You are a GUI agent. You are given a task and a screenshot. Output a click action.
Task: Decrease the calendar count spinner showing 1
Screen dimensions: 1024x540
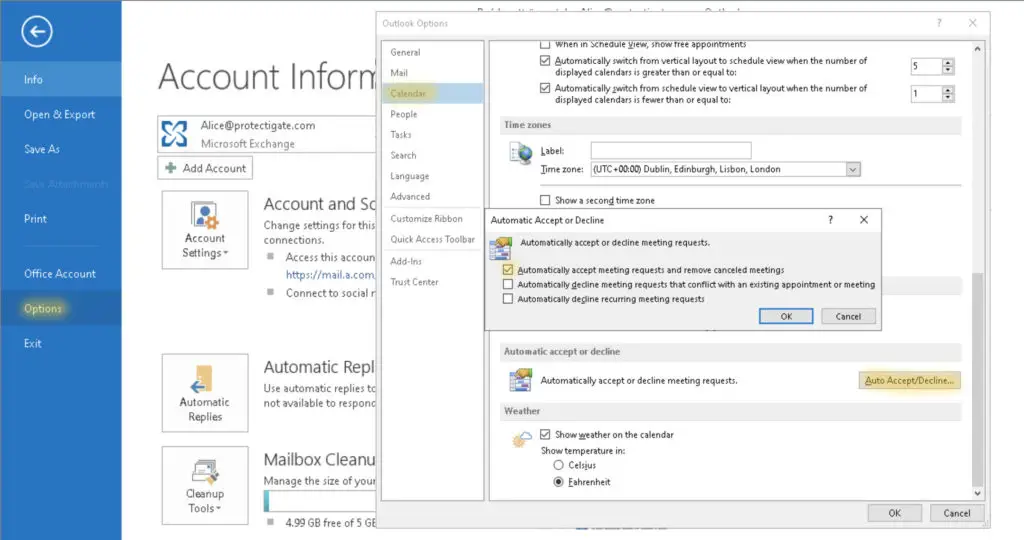[x=948, y=98]
